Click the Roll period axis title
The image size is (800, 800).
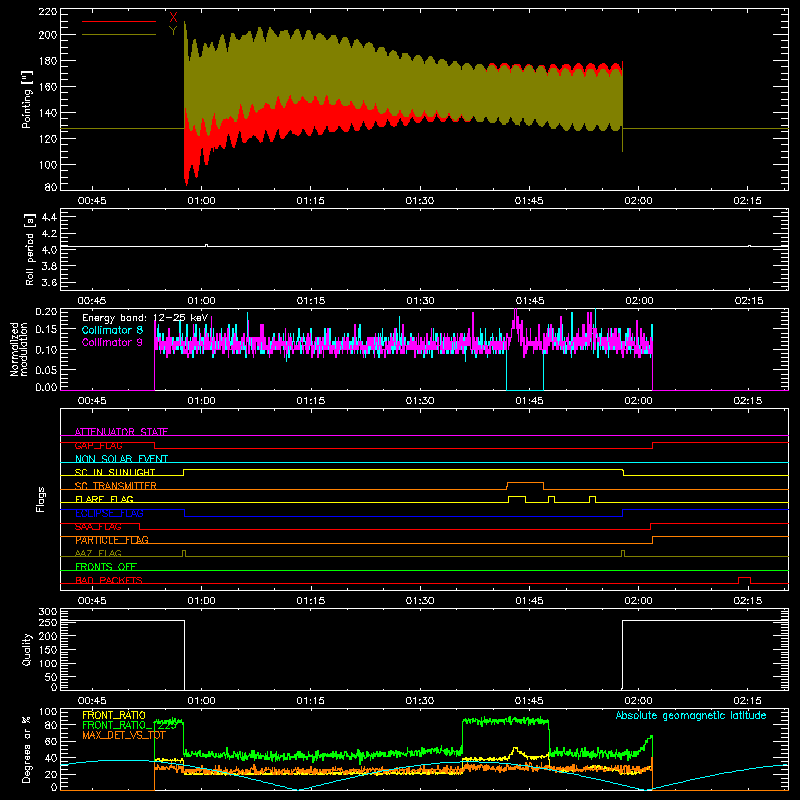[x=30, y=249]
